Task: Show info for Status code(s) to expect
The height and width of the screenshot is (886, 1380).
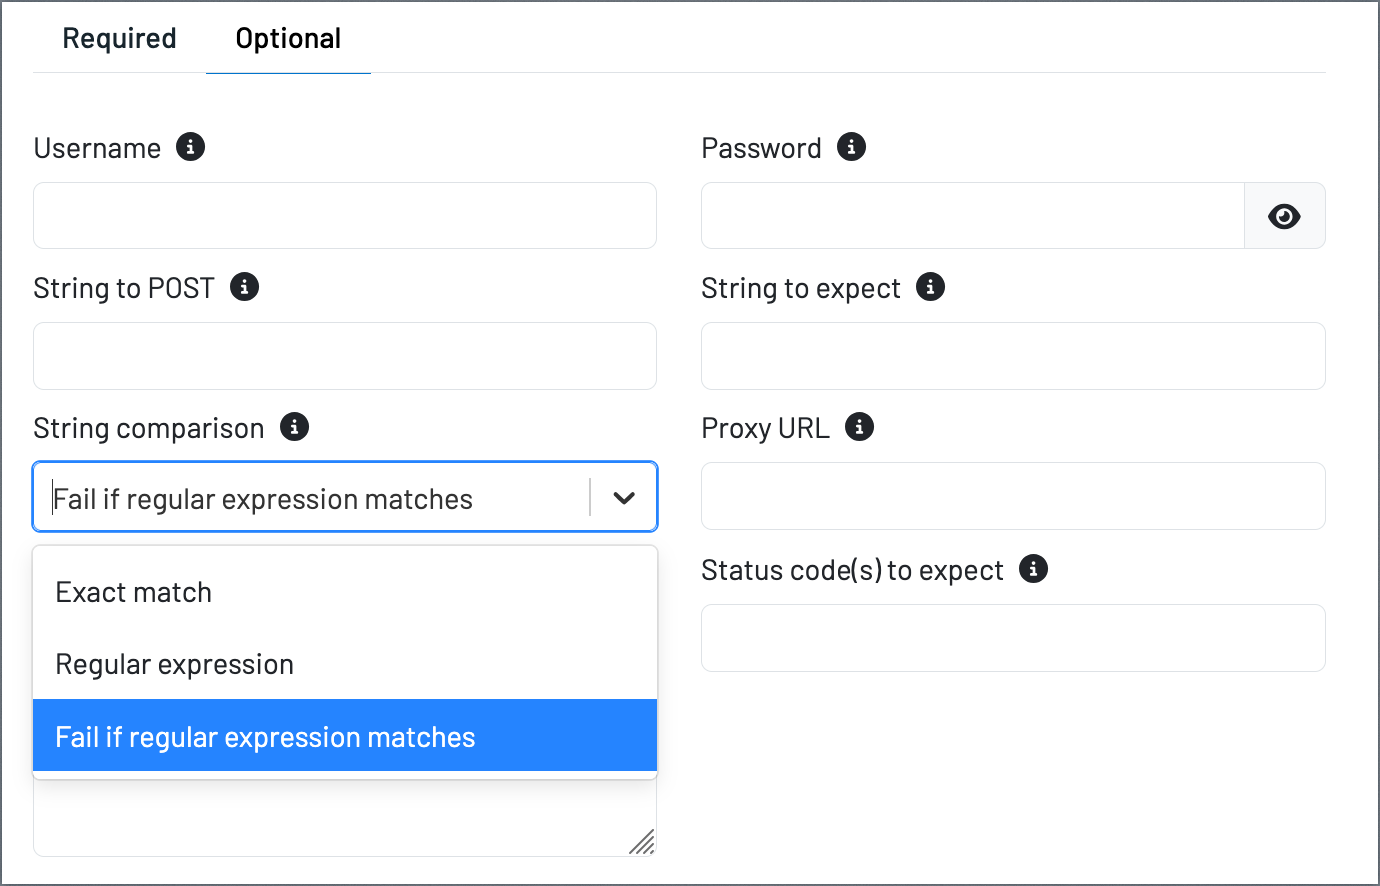Action: pos(1033,569)
